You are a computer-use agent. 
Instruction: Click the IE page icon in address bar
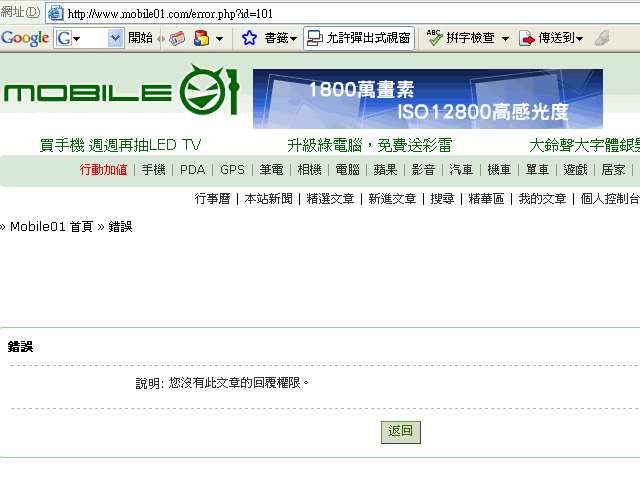[x=56, y=13]
